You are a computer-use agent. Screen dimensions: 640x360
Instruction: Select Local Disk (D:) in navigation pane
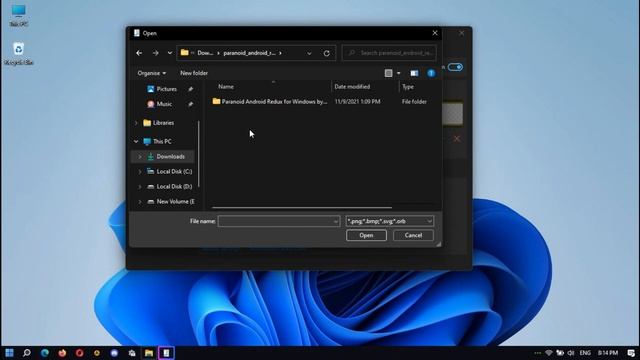click(174, 187)
